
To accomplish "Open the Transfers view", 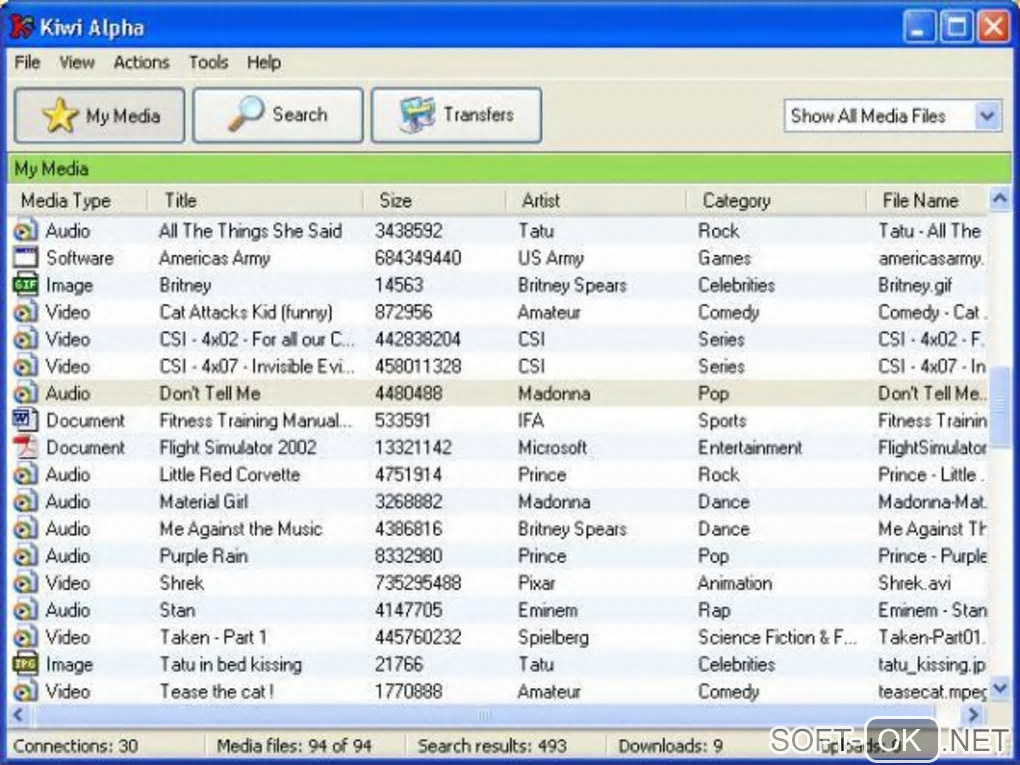I will click(x=456, y=115).
